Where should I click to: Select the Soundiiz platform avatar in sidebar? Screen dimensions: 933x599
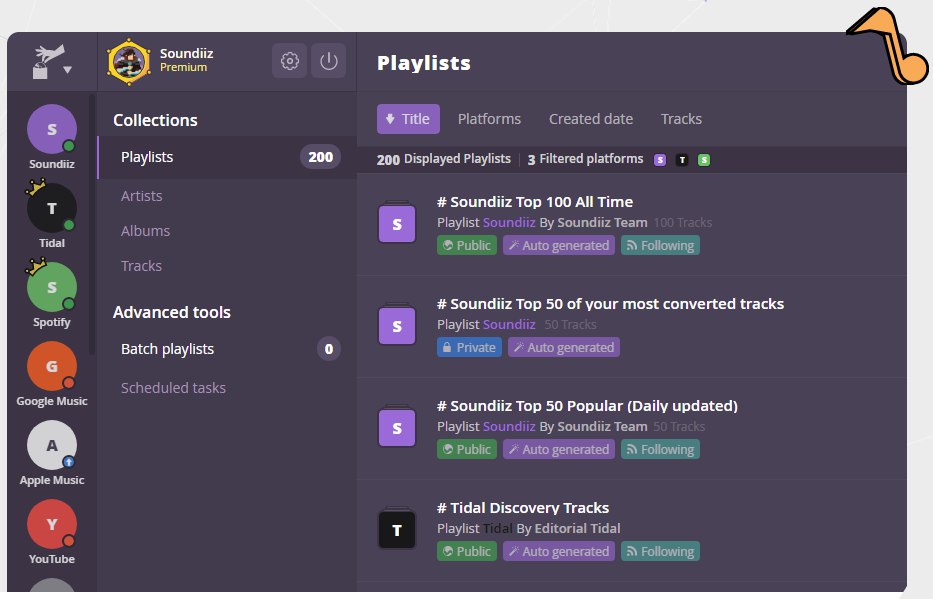coord(52,129)
